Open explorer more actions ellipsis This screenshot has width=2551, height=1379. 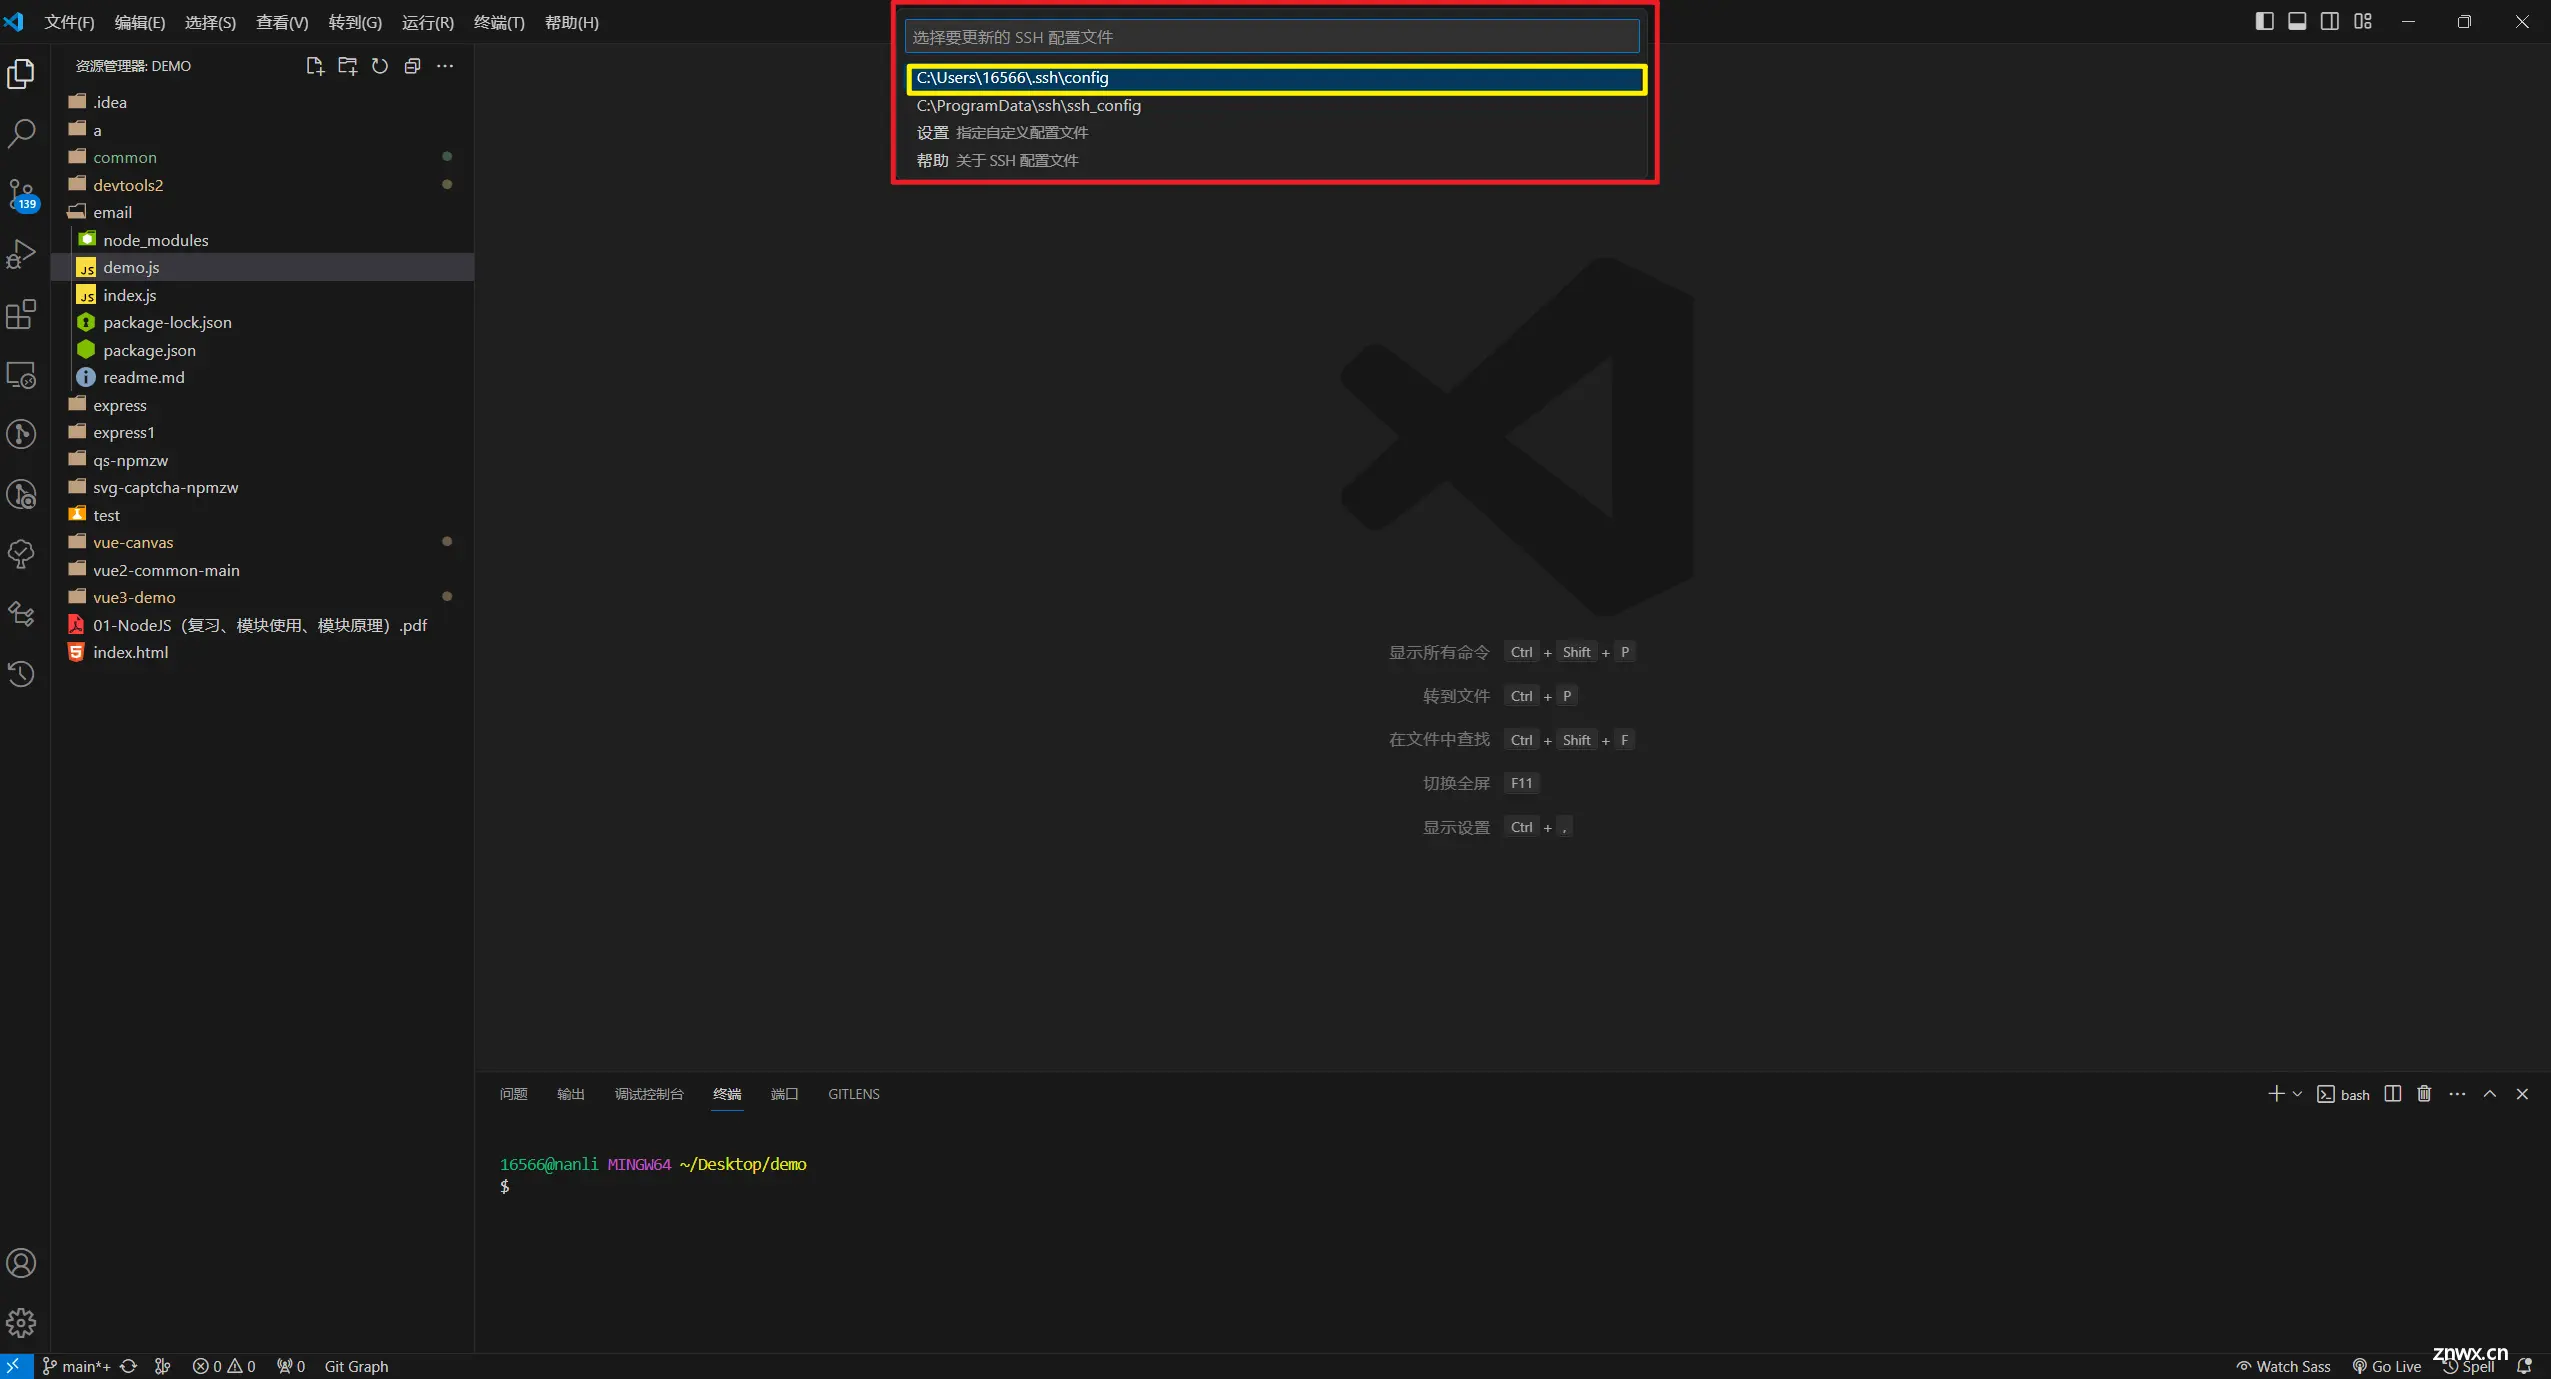point(445,66)
